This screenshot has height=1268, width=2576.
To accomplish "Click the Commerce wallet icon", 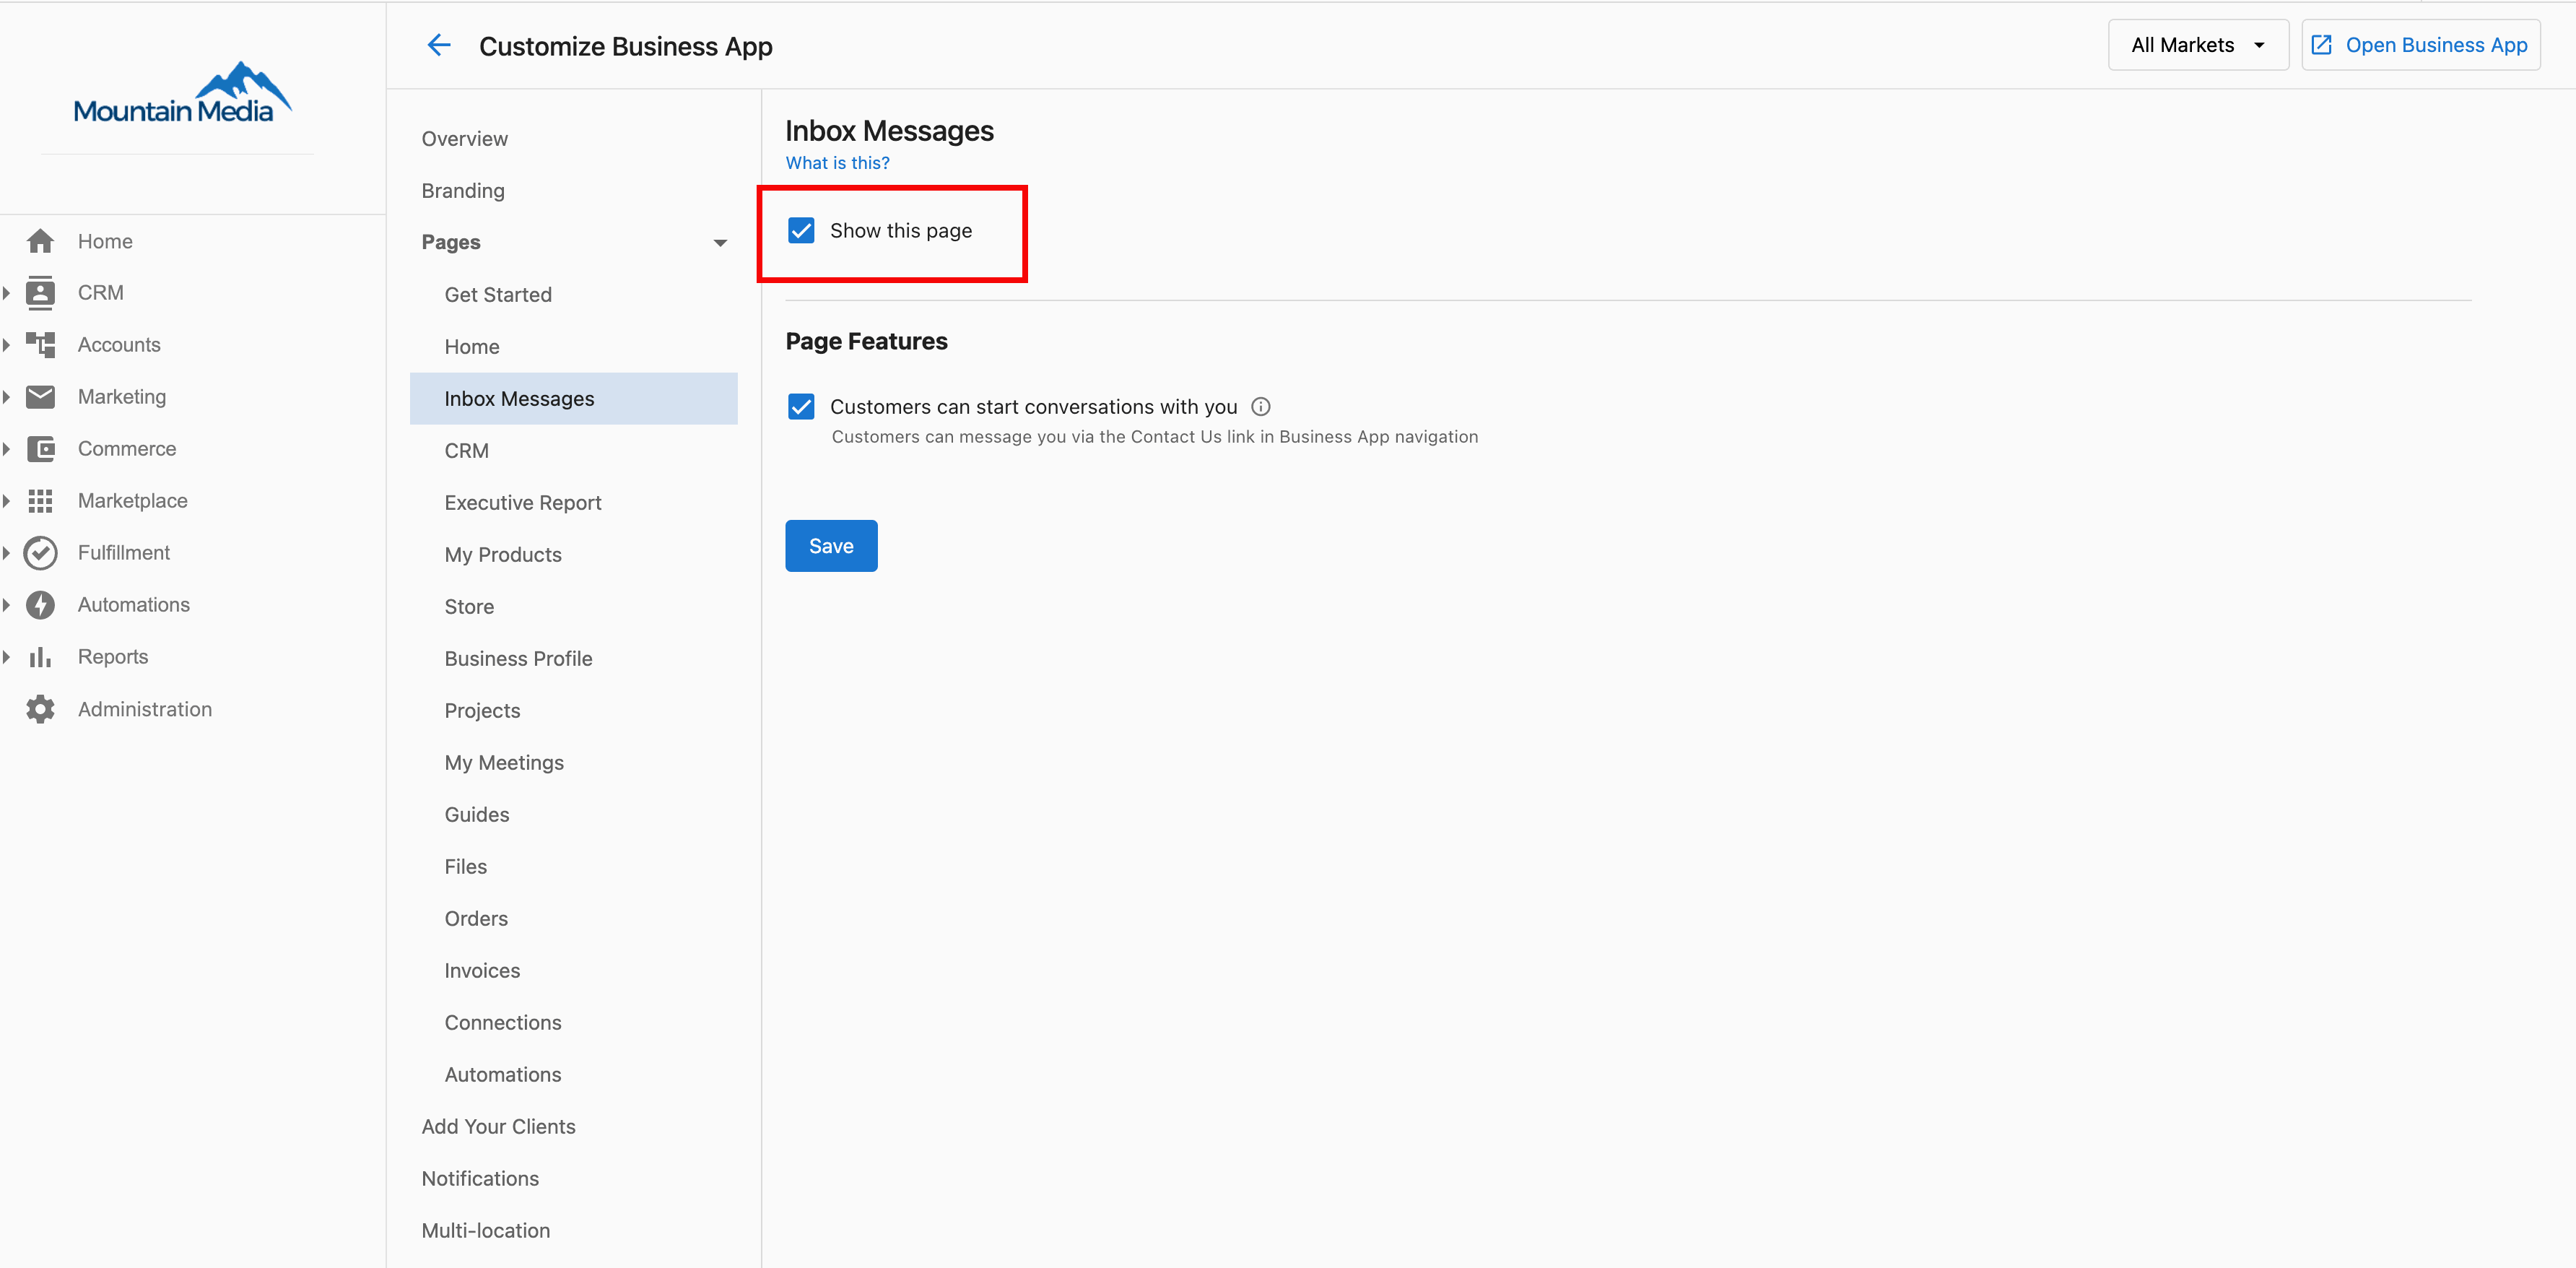I will pyautogui.click(x=40, y=449).
